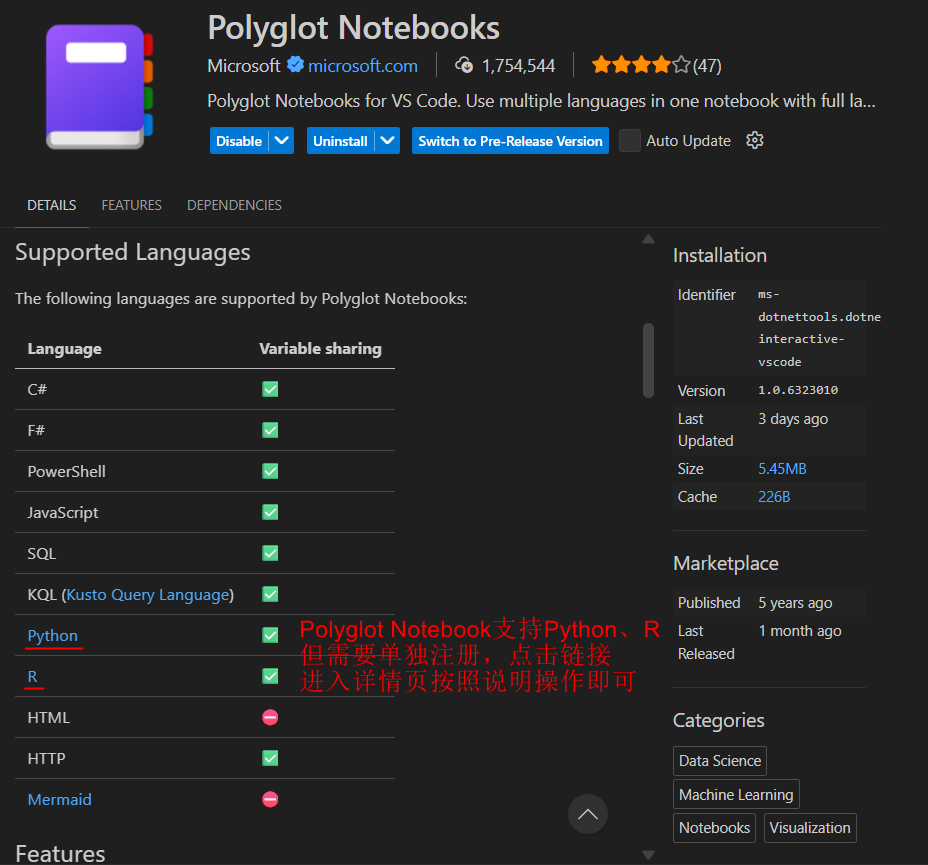Select the Notebooks category

pyautogui.click(x=714, y=828)
